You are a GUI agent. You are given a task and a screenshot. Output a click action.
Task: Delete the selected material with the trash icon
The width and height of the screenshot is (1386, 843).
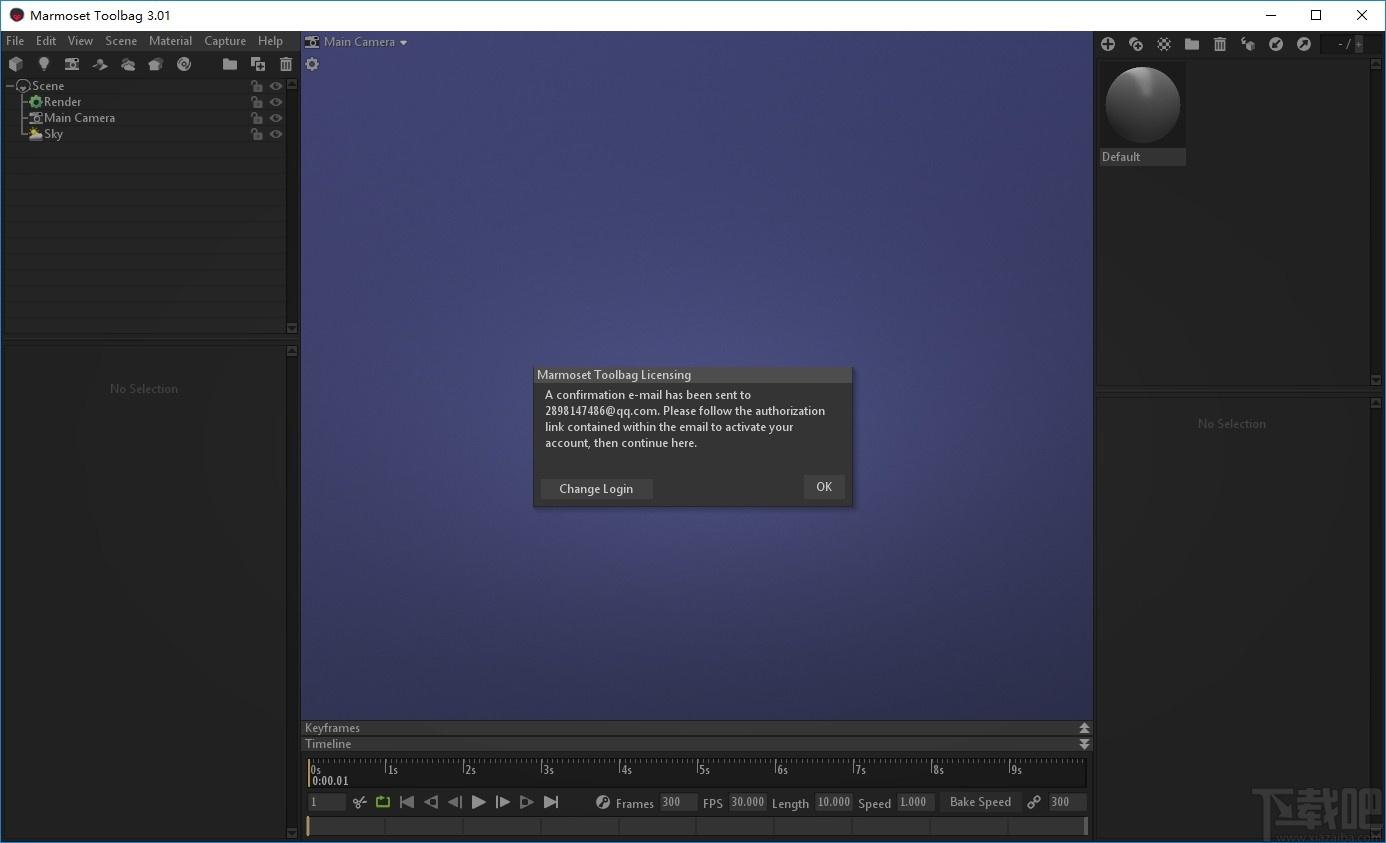(1220, 44)
